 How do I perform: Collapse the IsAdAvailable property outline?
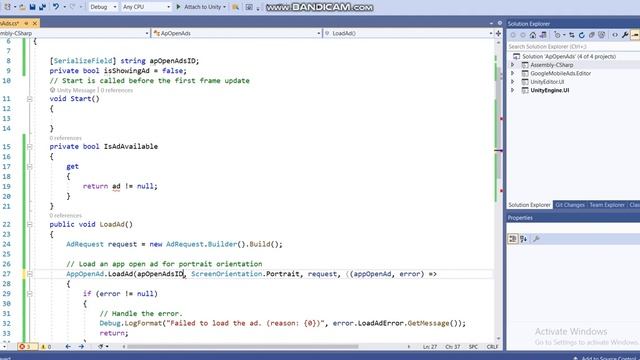point(29,147)
